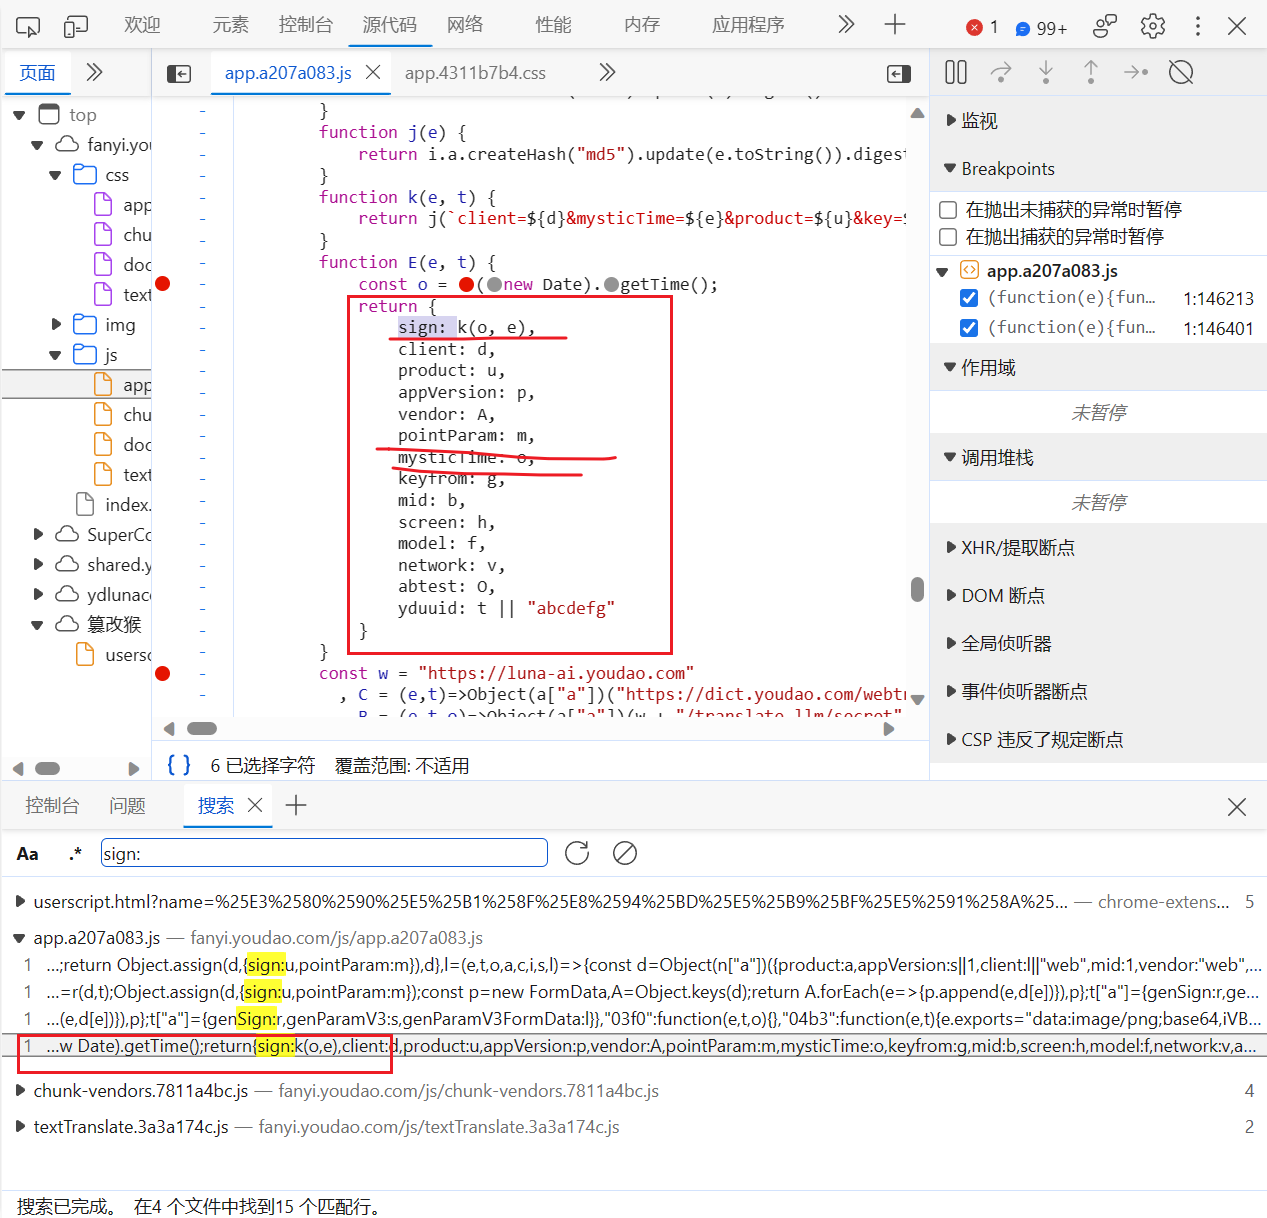Close the bottom drawer panel

point(1237,807)
